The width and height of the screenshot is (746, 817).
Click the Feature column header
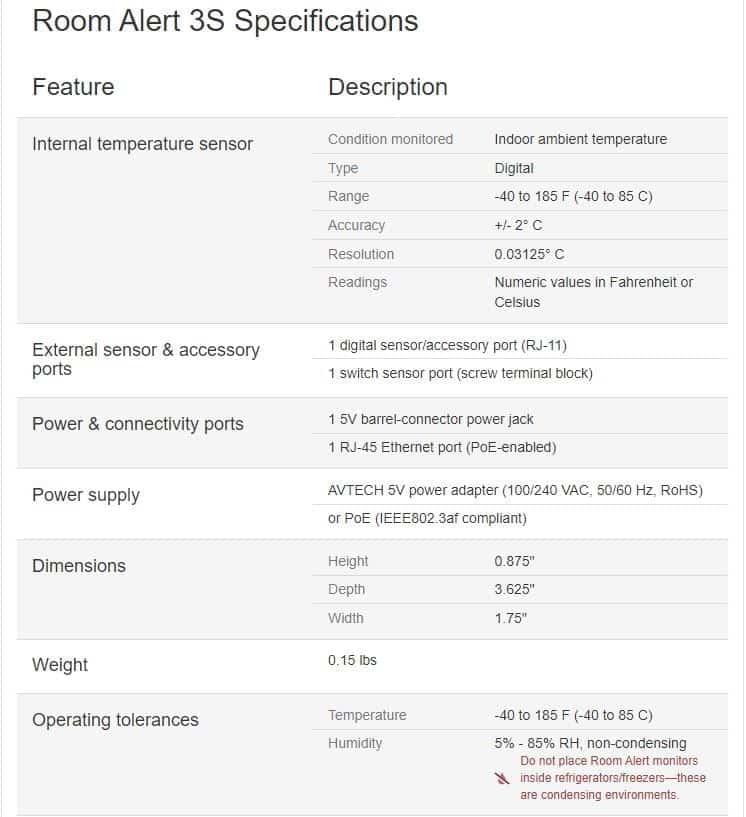pos(73,87)
